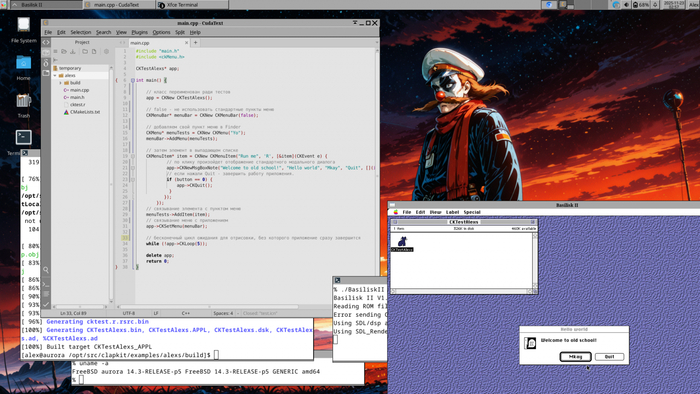This screenshot has width=700, height=394.
Task: Toggle code fold at int main() line
Action: [133, 80]
